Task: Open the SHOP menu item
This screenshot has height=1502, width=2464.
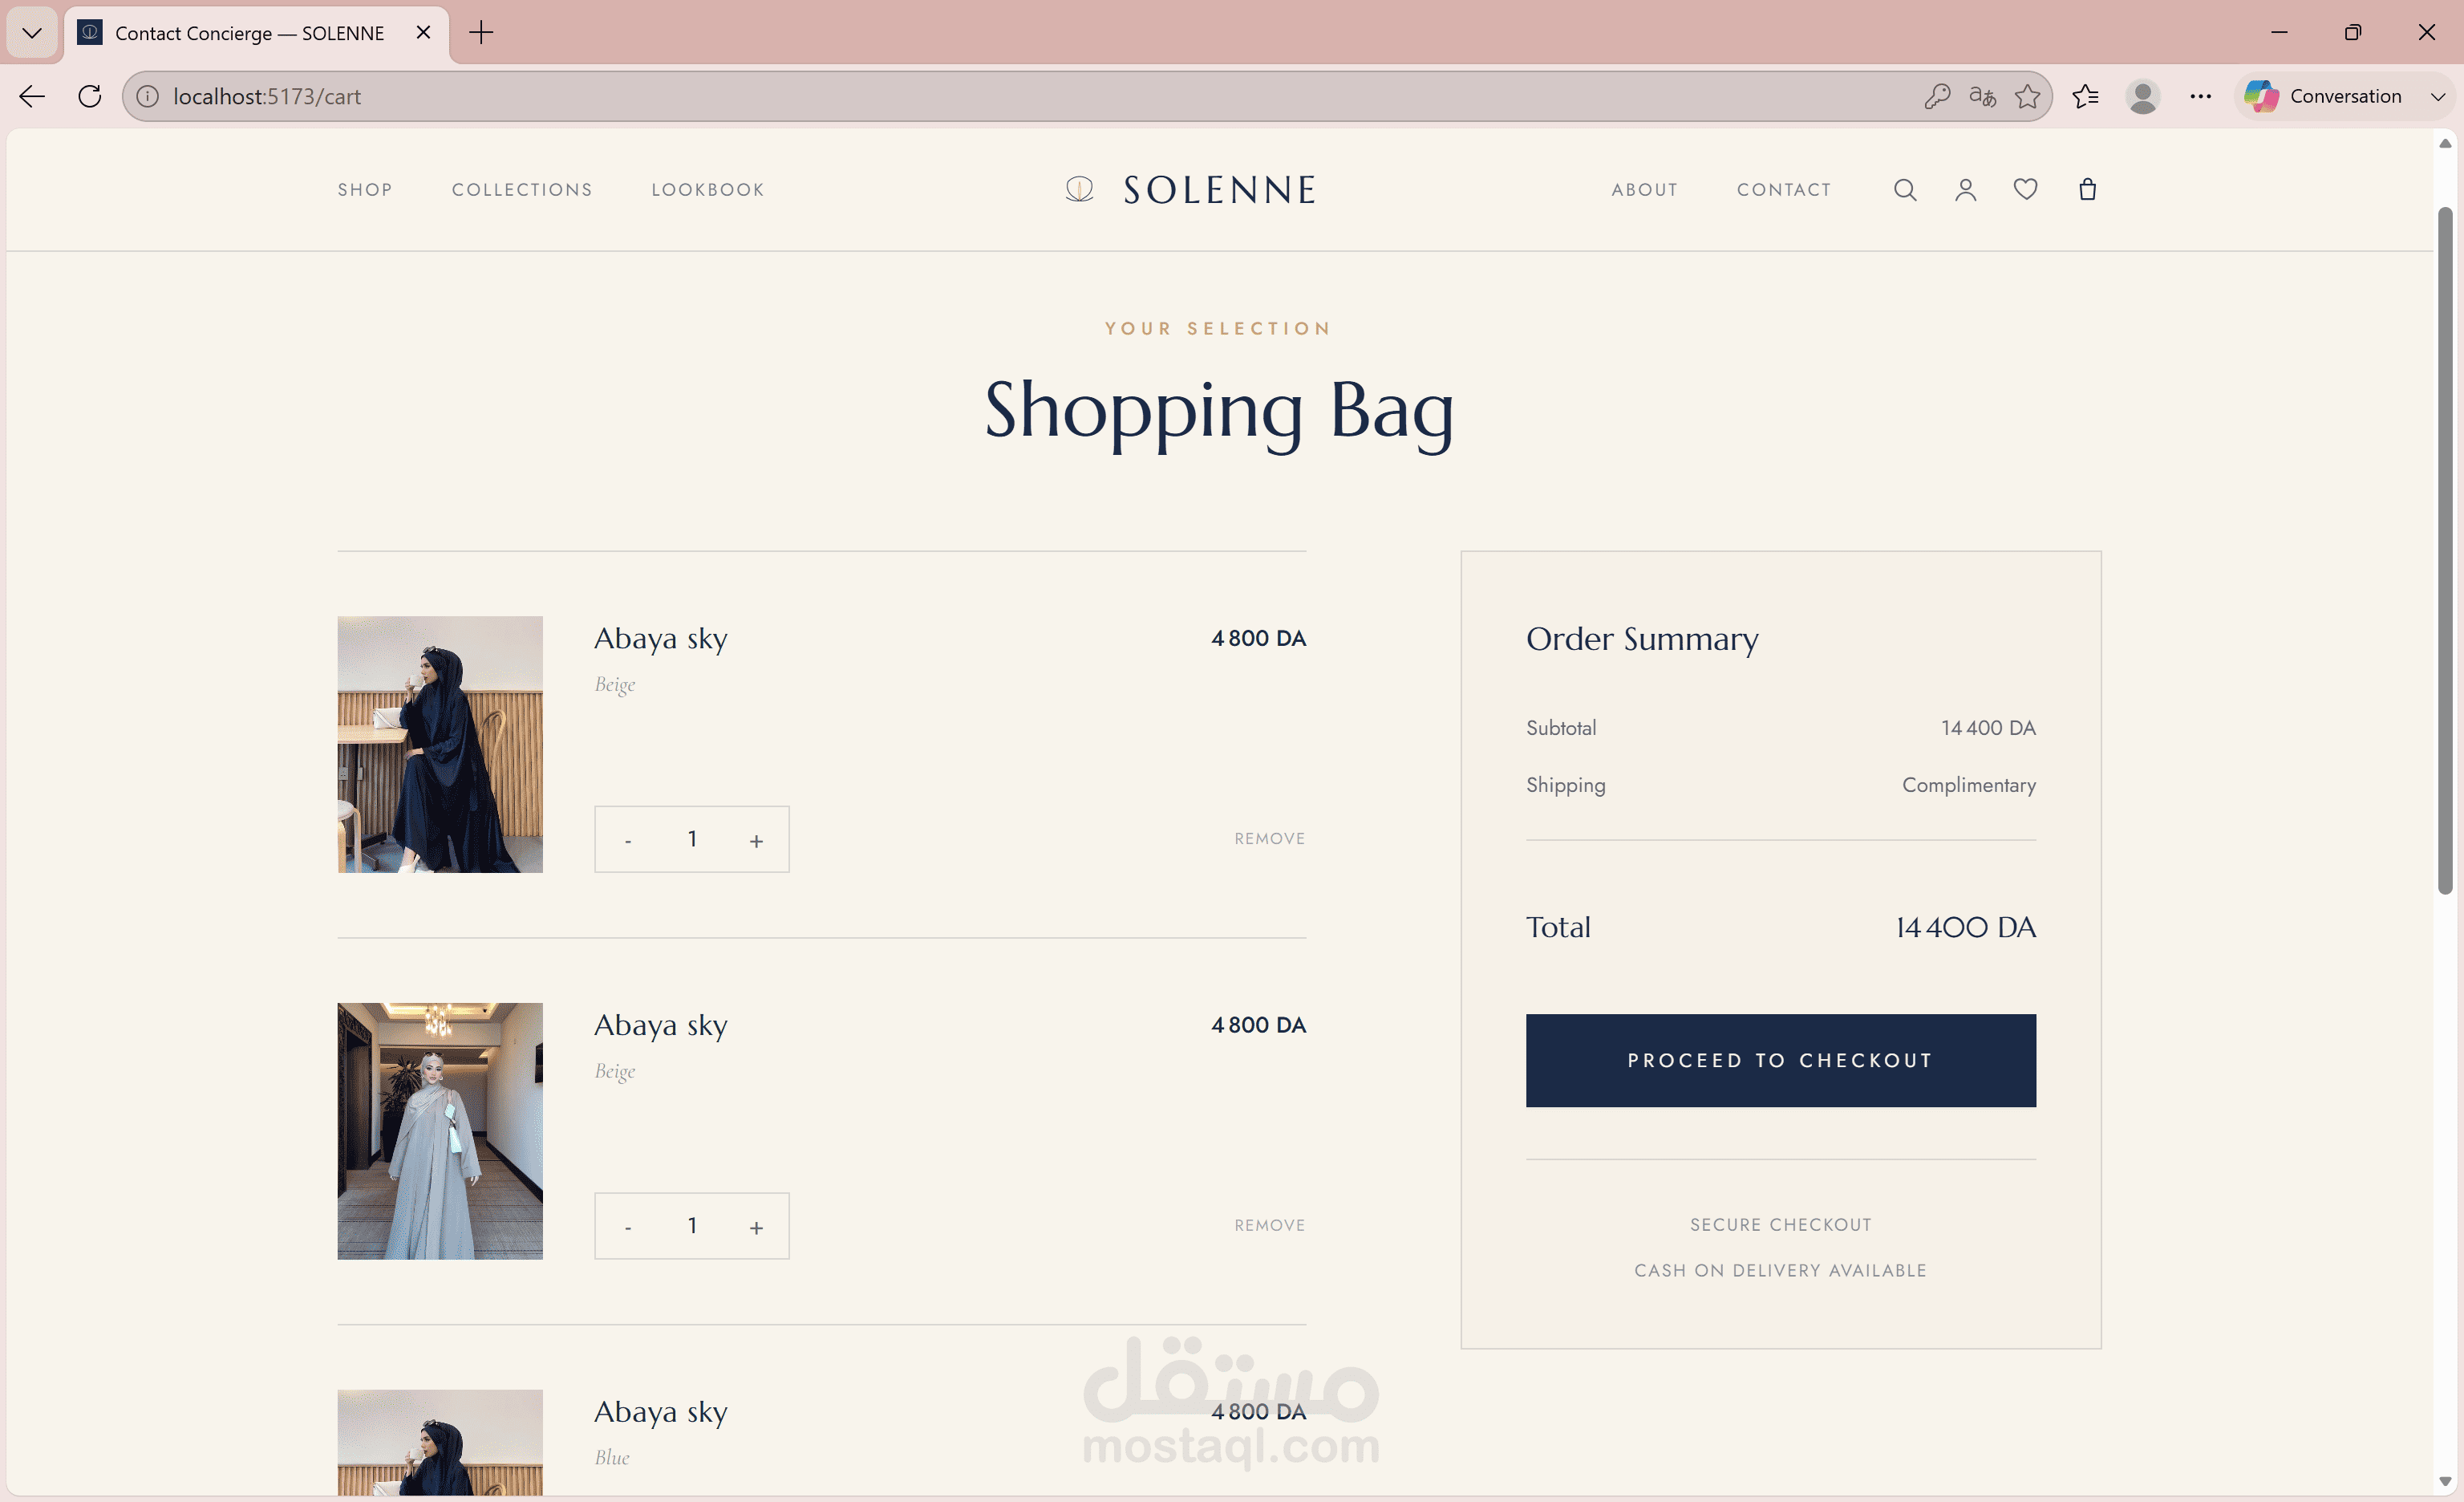Action: tap(365, 190)
